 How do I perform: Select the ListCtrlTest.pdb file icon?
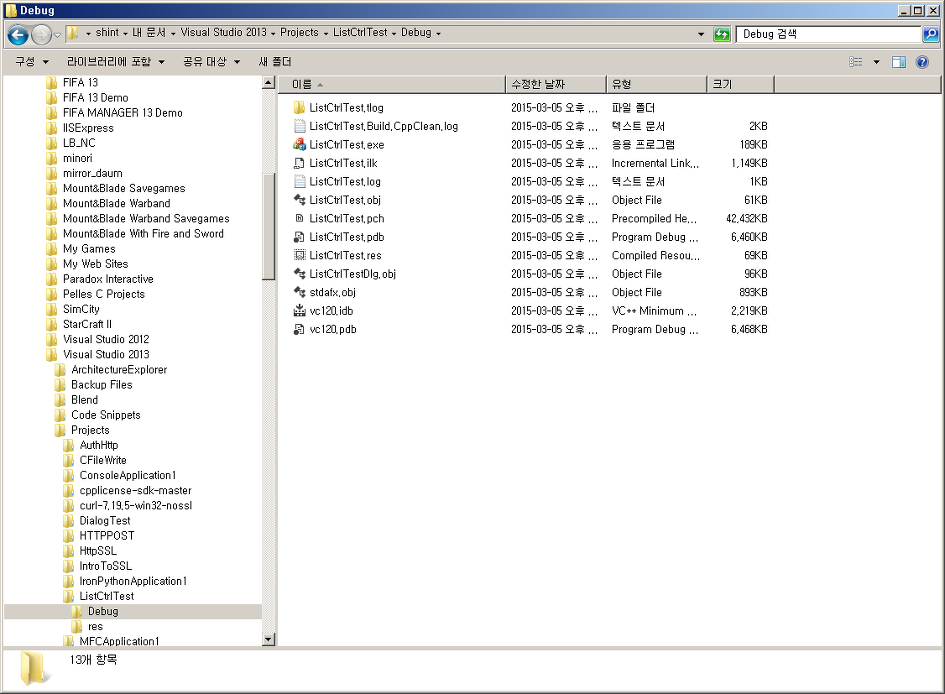point(300,237)
